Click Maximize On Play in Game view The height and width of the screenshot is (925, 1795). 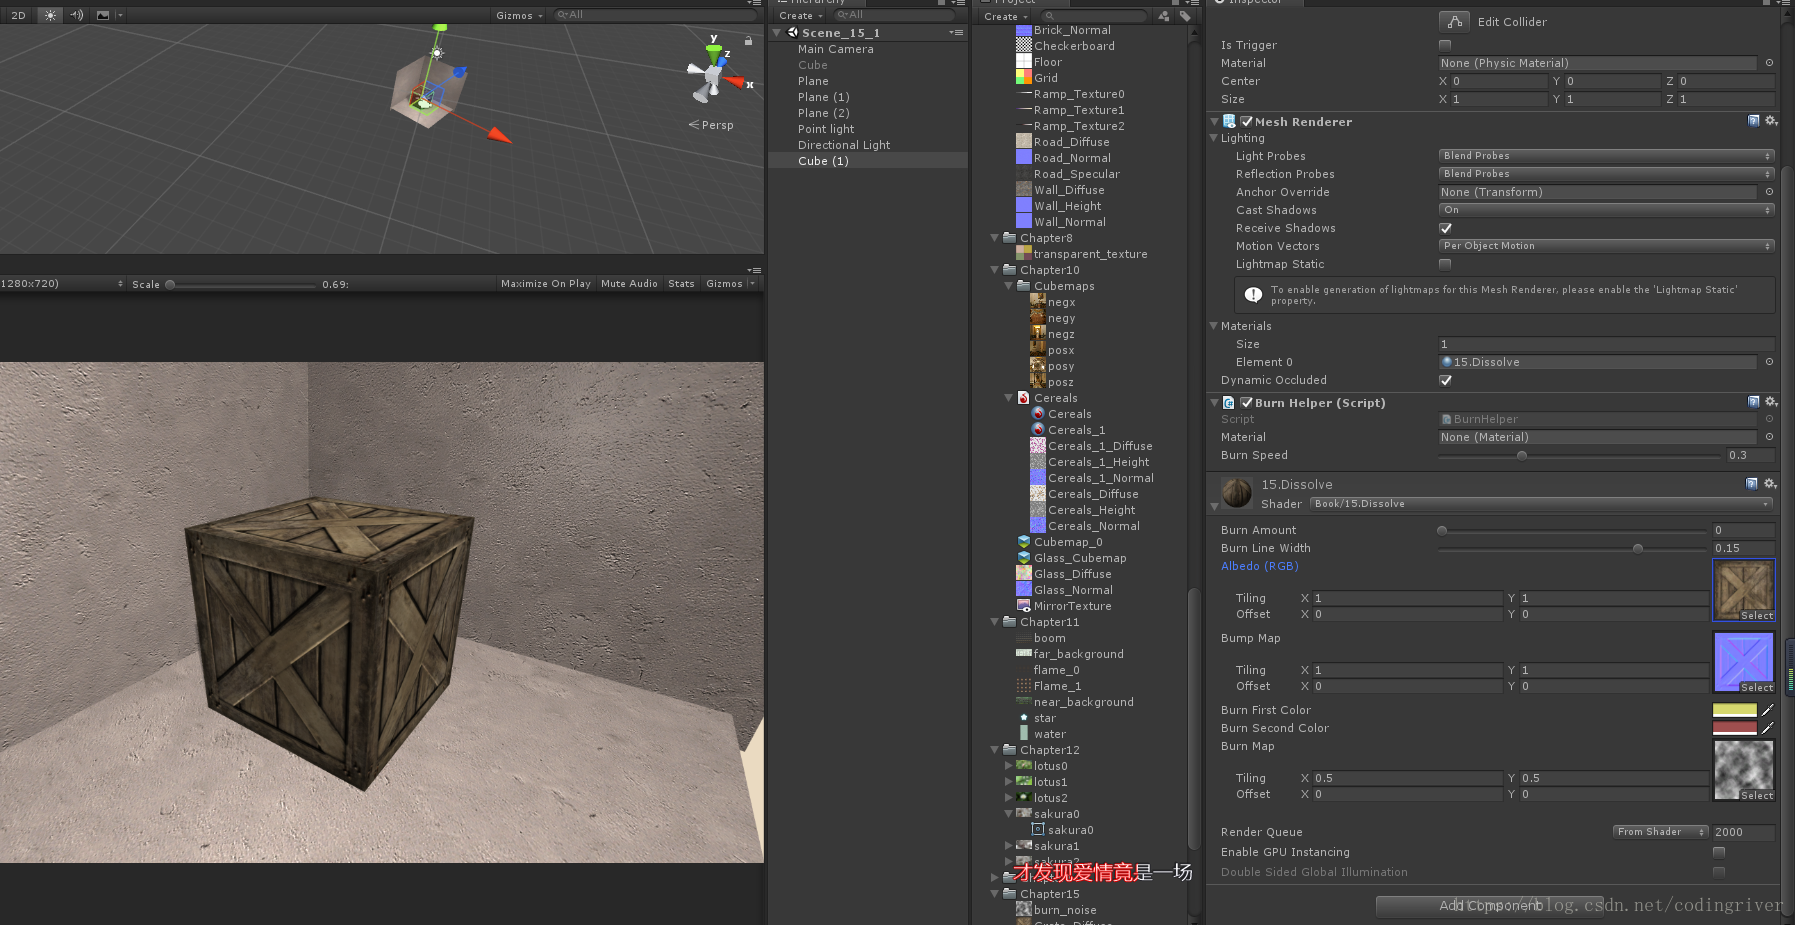coord(545,284)
